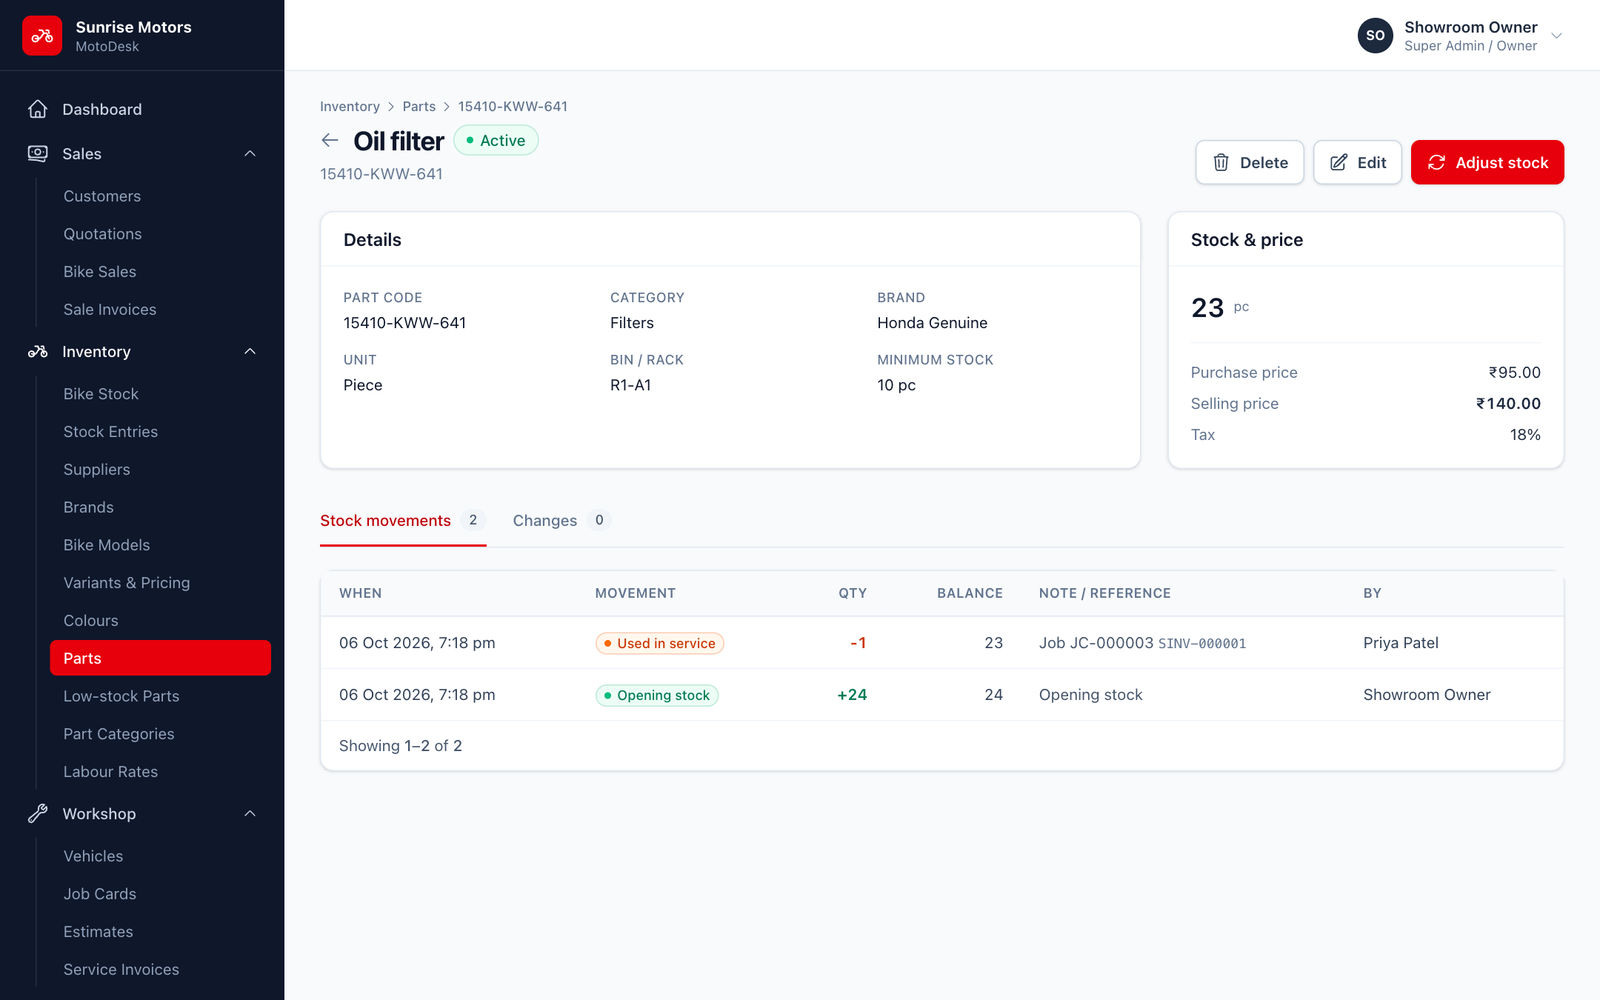Open Service Invoices page
Viewport: 1600px width, 1000px height.
(x=160, y=970)
